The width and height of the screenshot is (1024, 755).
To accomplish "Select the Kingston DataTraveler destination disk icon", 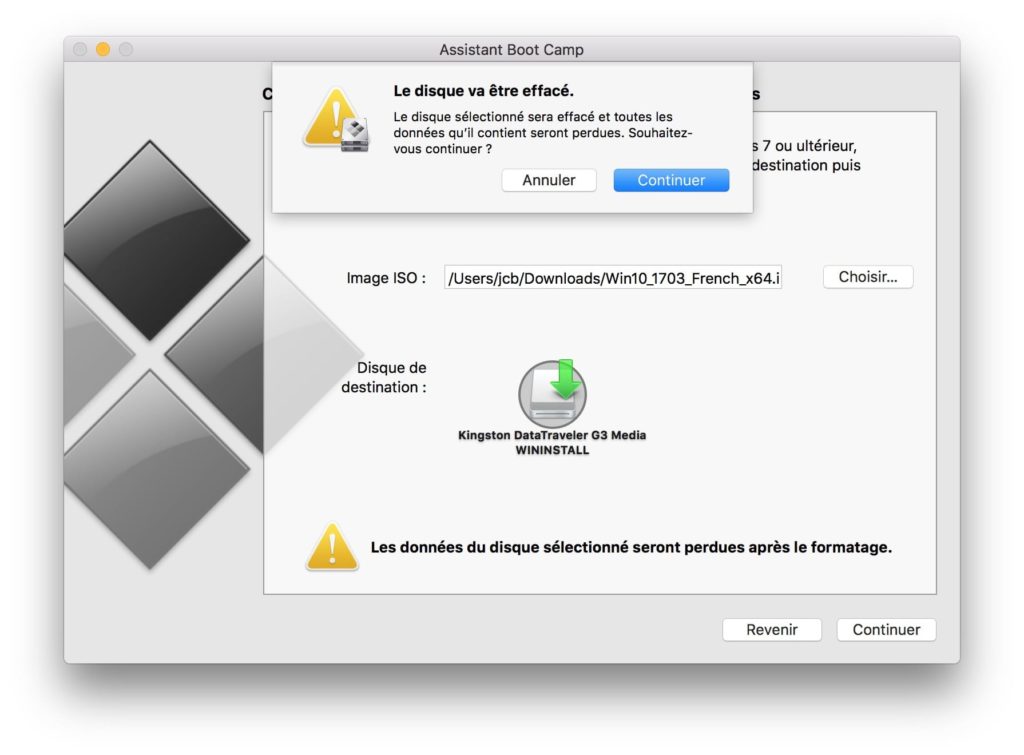I will coord(552,393).
